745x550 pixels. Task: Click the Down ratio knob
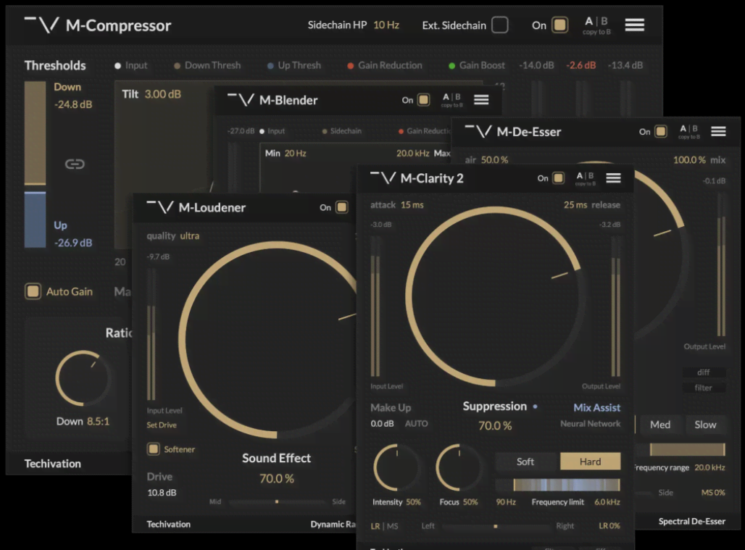(x=83, y=379)
